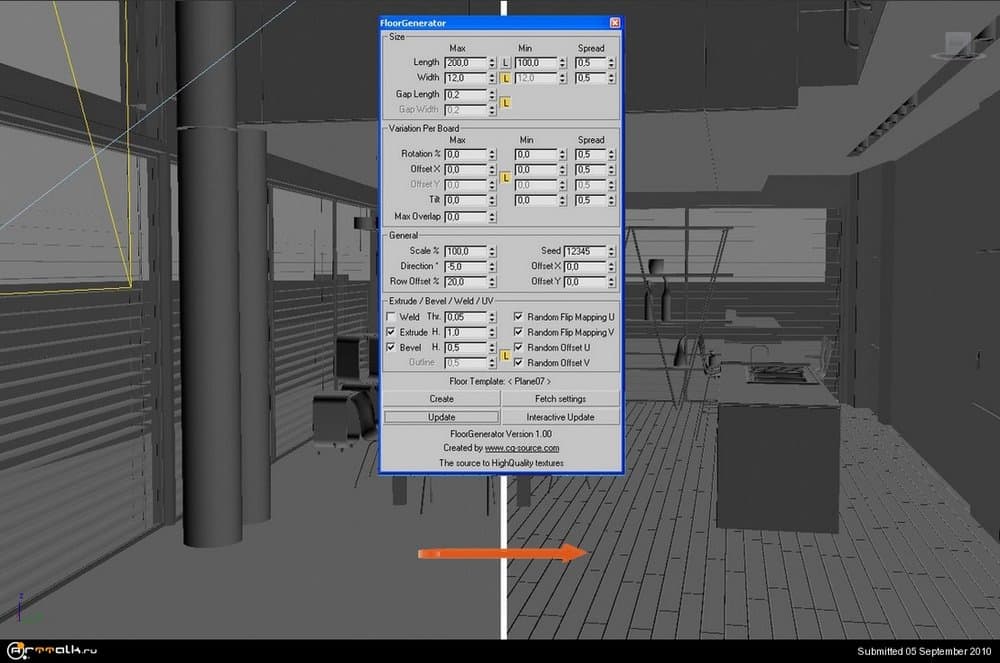Uncheck the Extrude checkbox
1000x663 pixels.
(391, 332)
